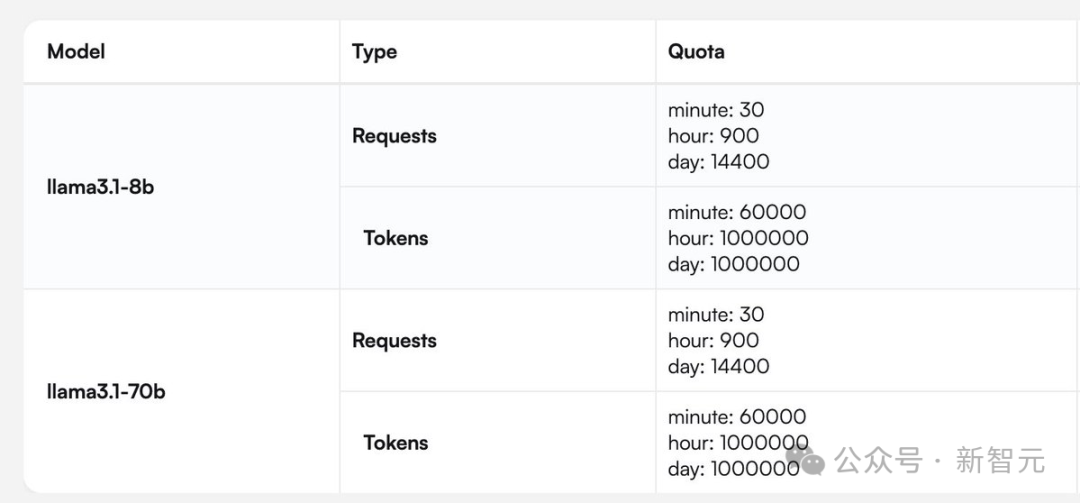Click the Tokens label for llama3.1-8b

tap(395, 238)
